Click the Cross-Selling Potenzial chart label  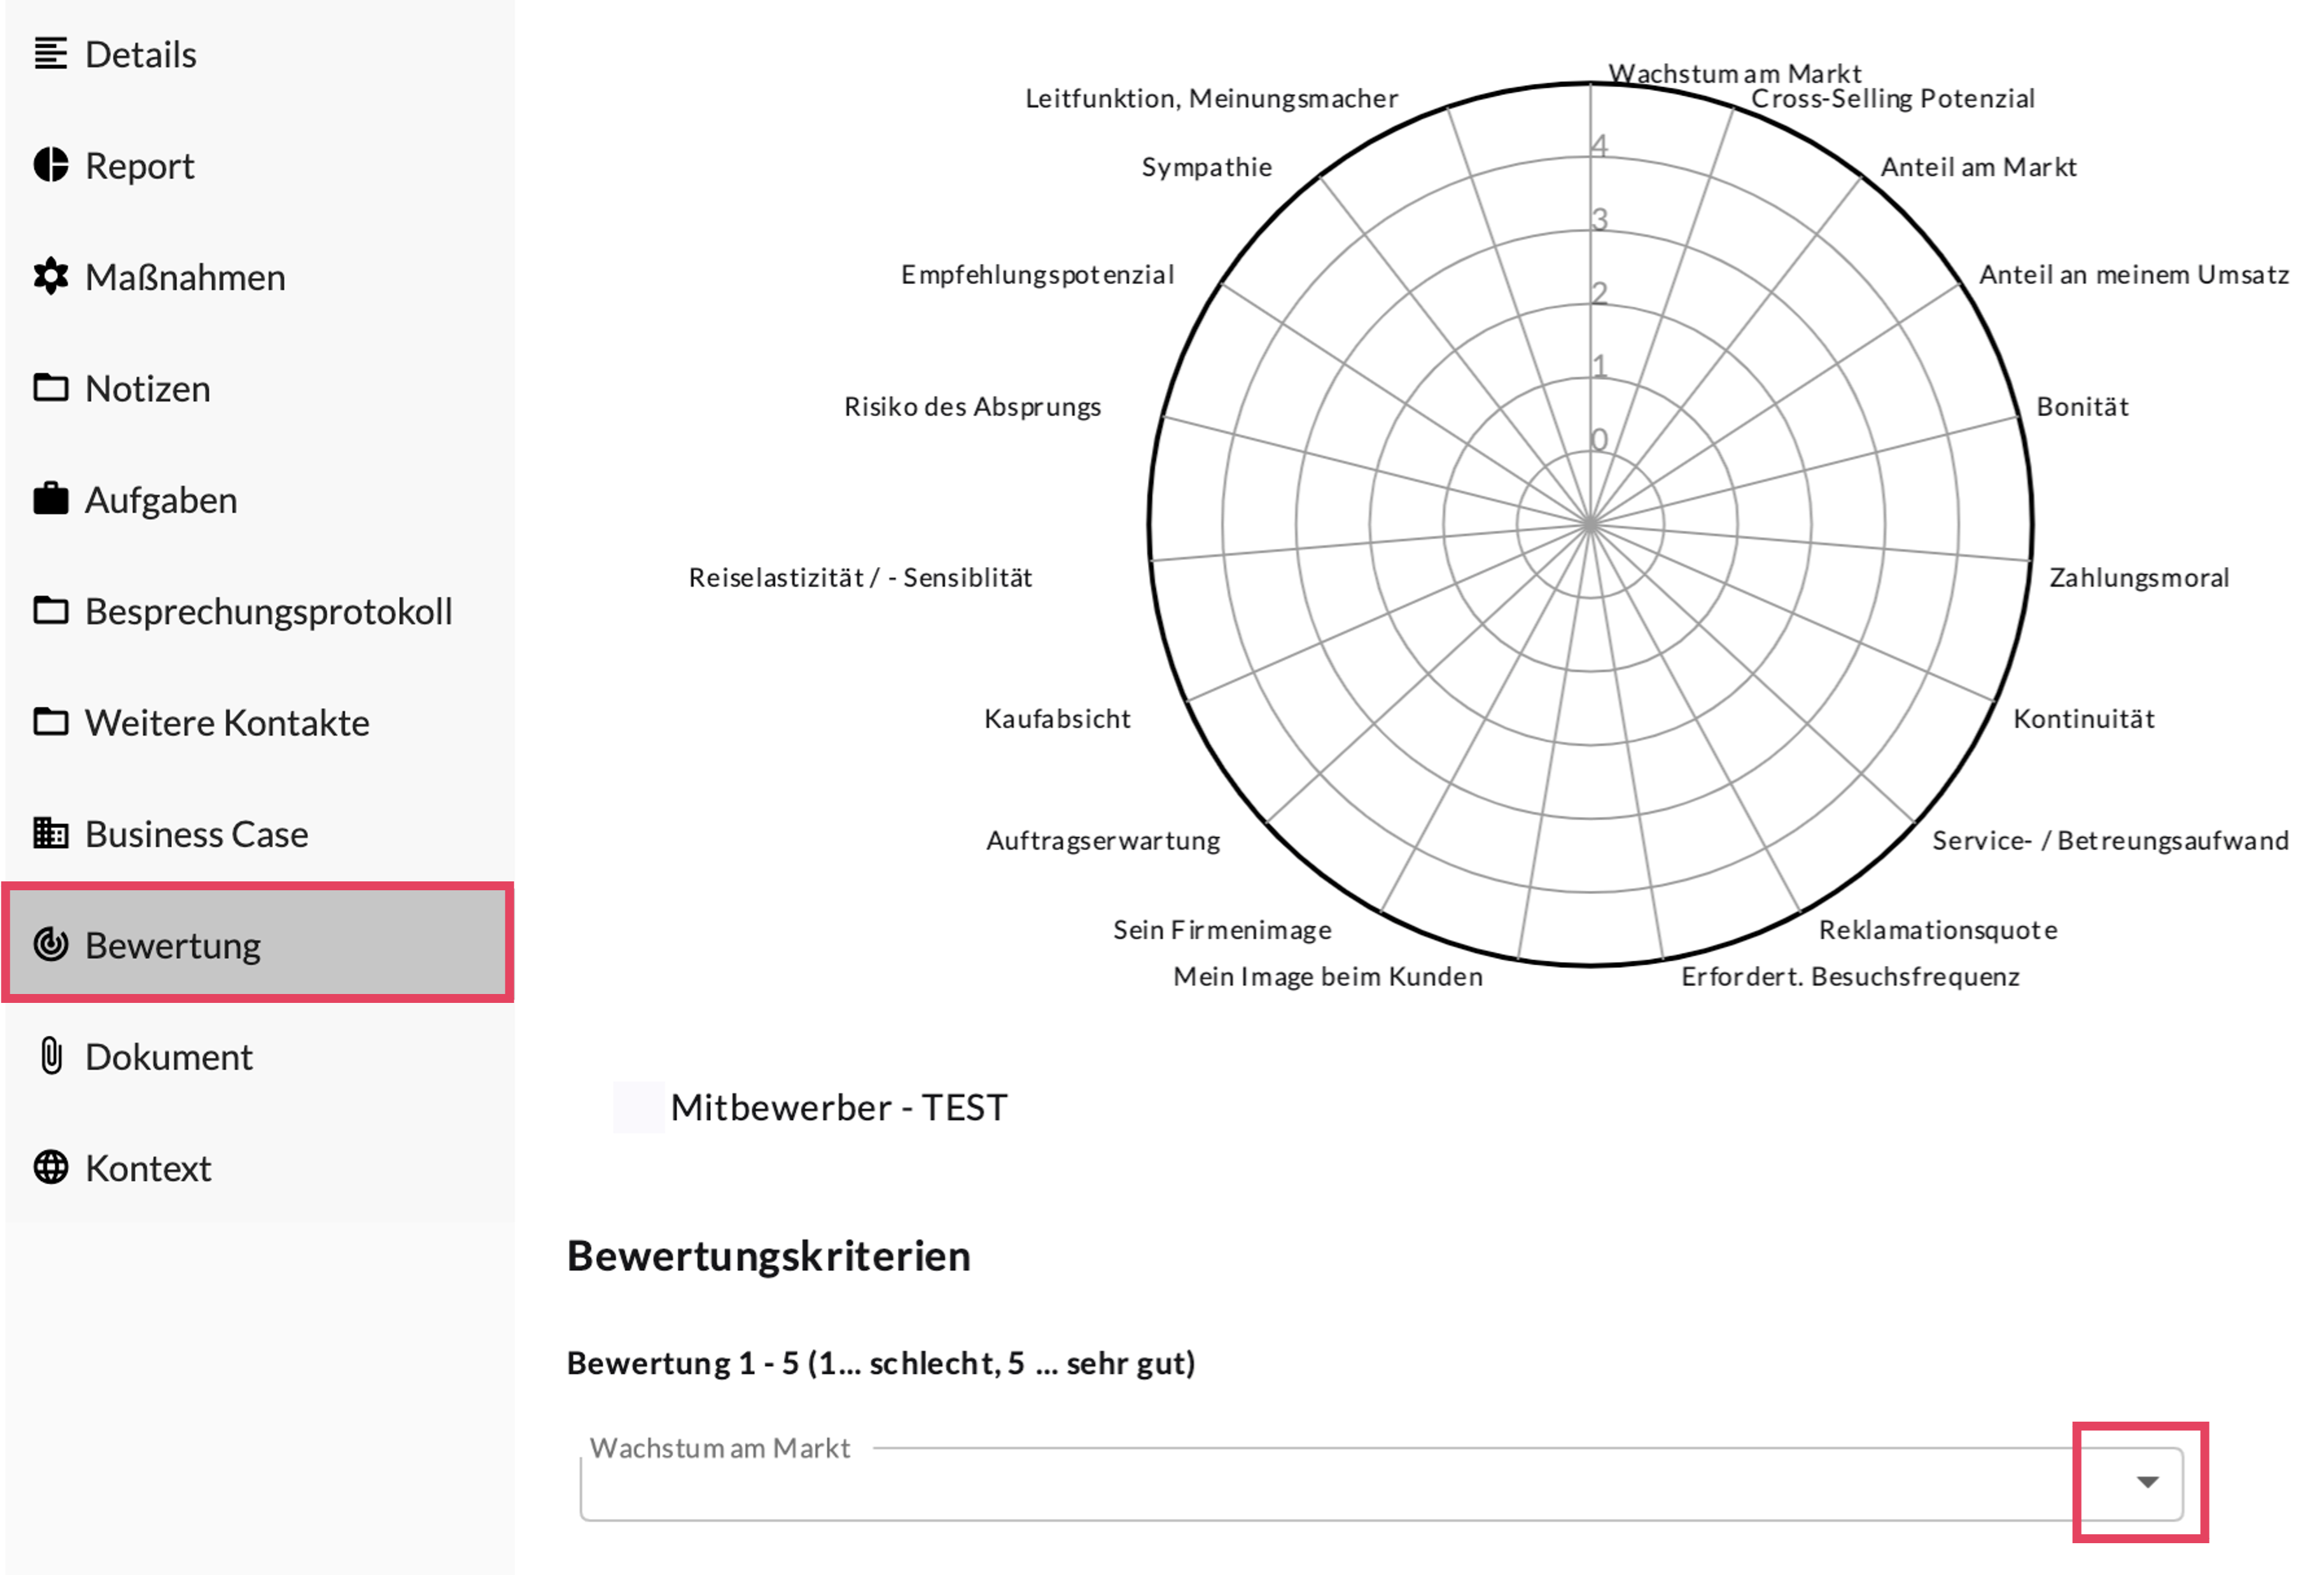[1892, 99]
